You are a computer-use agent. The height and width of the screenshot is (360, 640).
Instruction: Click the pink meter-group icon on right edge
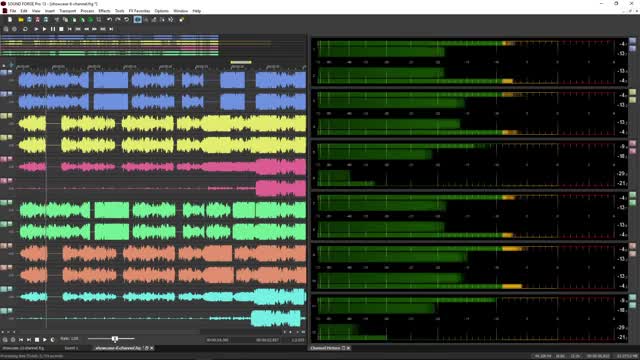pos(632,144)
